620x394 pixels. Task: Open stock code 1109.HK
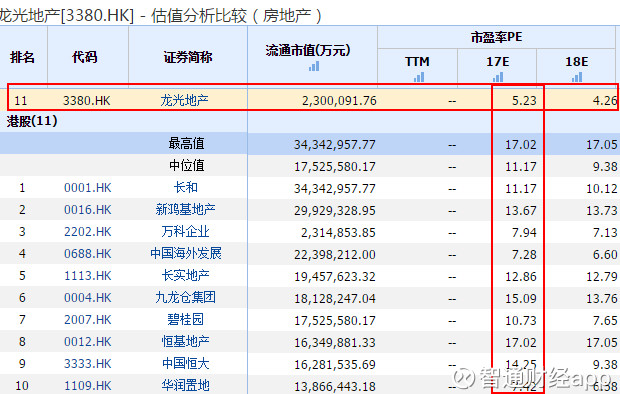pos(88,386)
